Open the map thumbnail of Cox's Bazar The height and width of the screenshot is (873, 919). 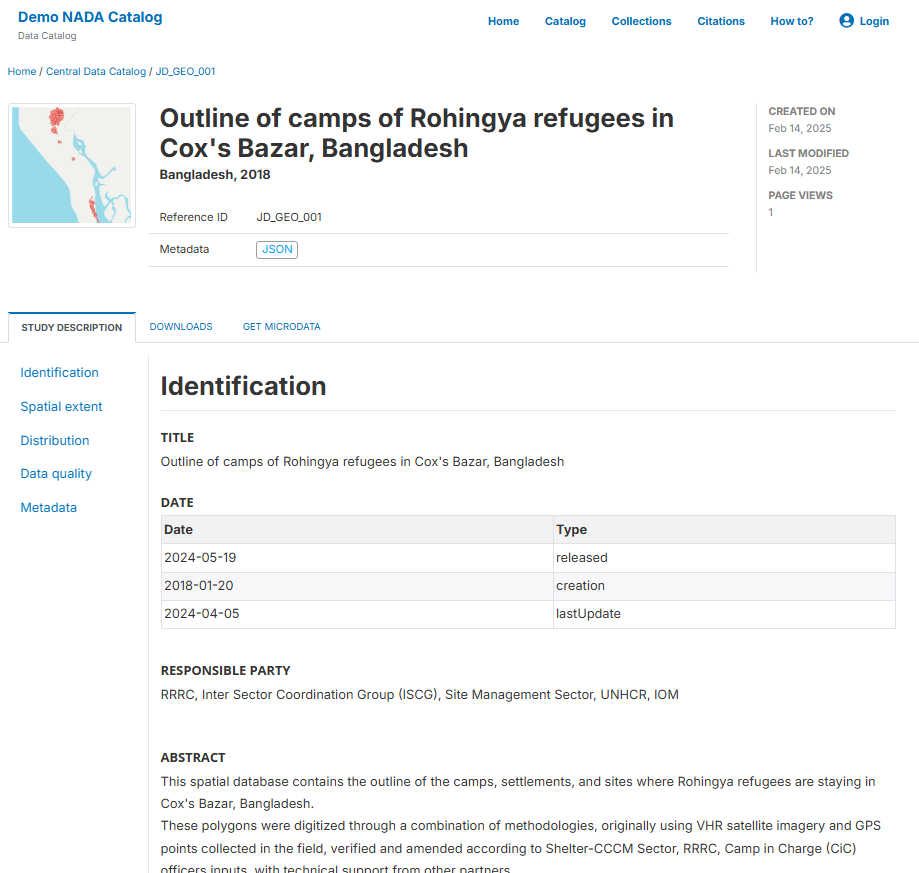pyautogui.click(x=72, y=165)
